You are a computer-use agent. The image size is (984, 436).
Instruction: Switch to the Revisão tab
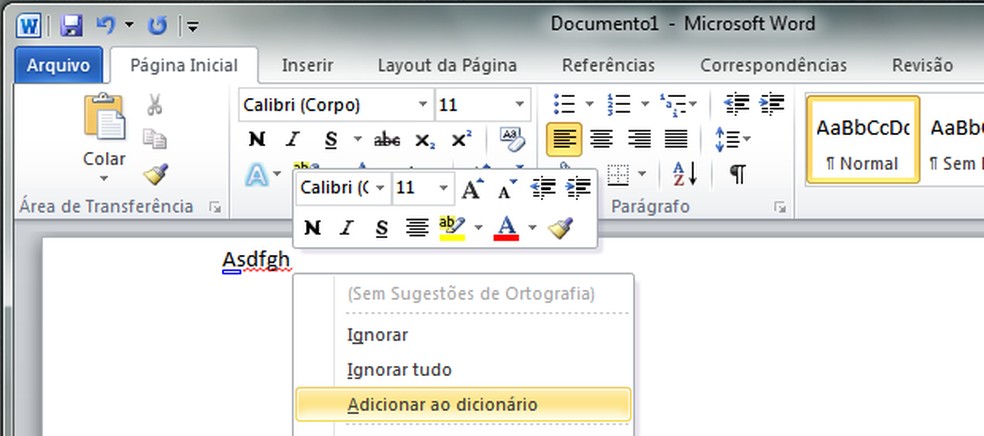[x=922, y=65]
